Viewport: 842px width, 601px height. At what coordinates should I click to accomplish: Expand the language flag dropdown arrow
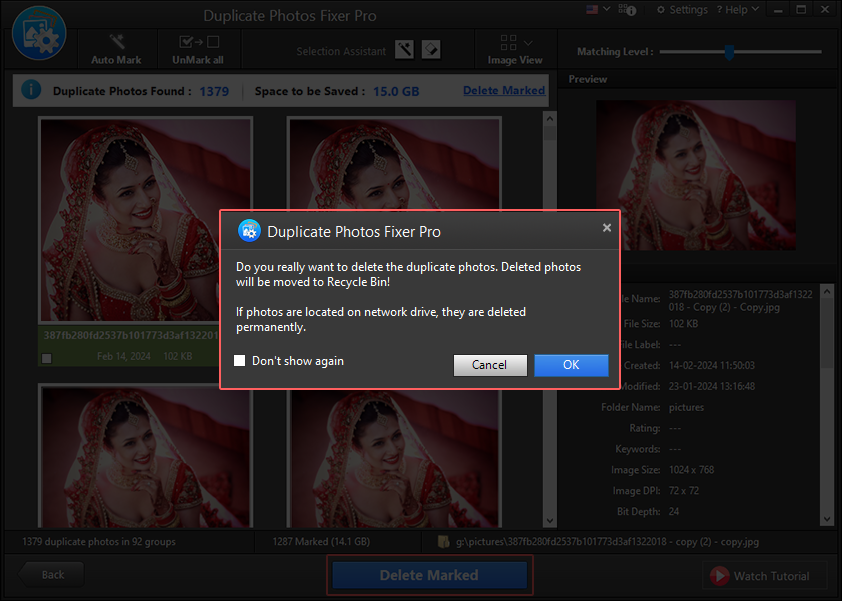[607, 9]
